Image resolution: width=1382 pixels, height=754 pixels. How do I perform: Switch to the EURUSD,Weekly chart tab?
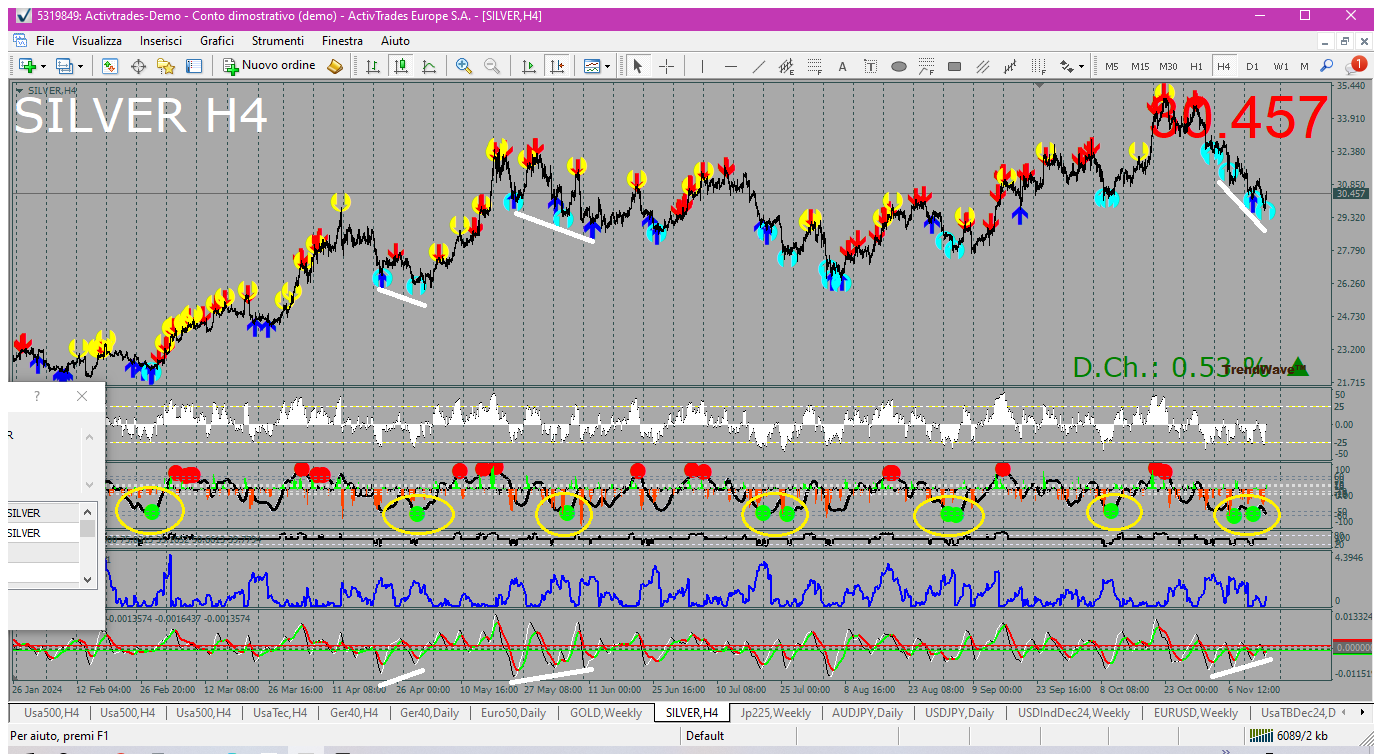click(x=1195, y=713)
